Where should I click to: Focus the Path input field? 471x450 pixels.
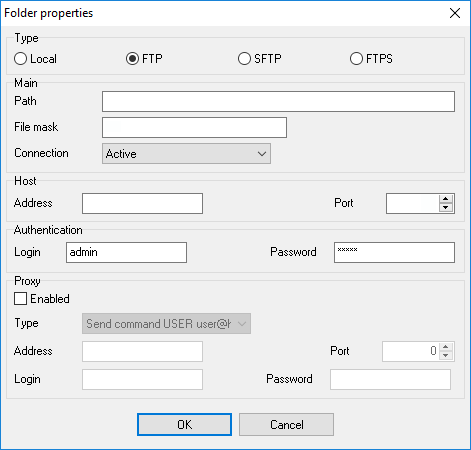pyautogui.click(x=278, y=102)
